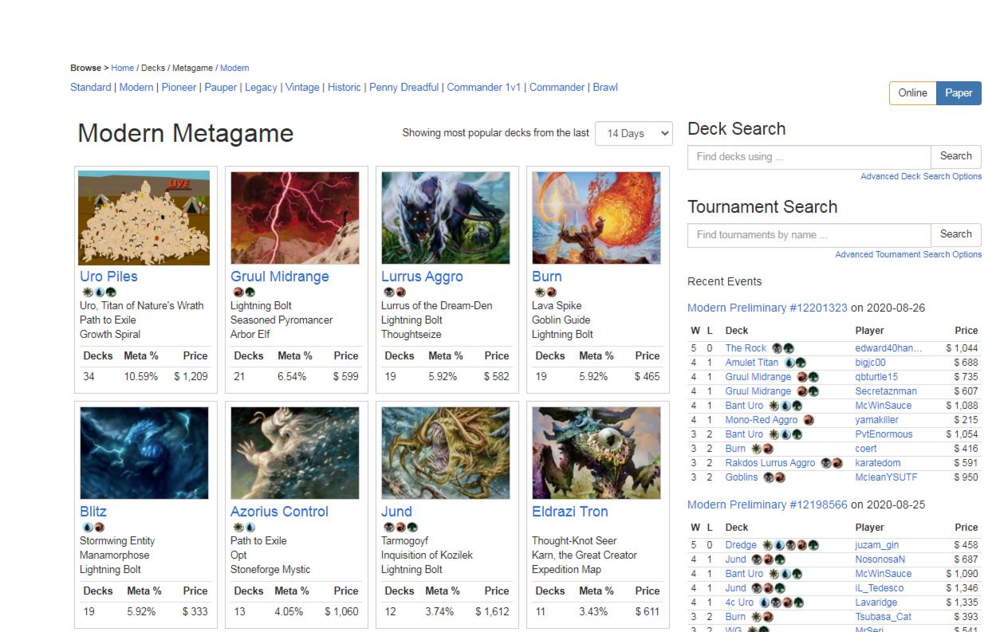Open Advanced Tournament Search Options link
1000x632 pixels.
(908, 254)
